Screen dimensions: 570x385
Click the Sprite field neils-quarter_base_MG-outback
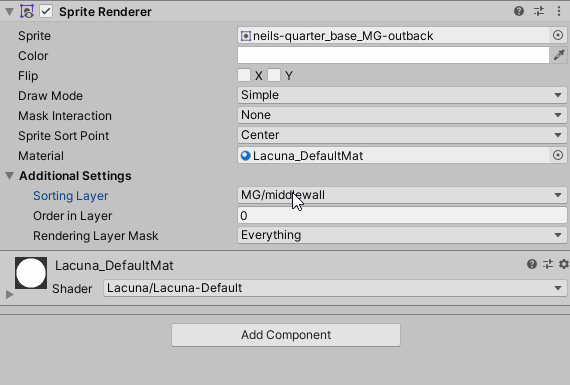coord(393,36)
